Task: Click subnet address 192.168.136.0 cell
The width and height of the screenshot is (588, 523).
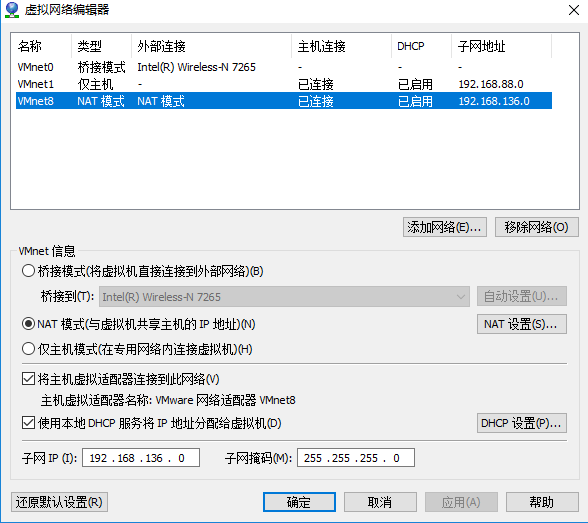Action: pyautogui.click(x=494, y=101)
